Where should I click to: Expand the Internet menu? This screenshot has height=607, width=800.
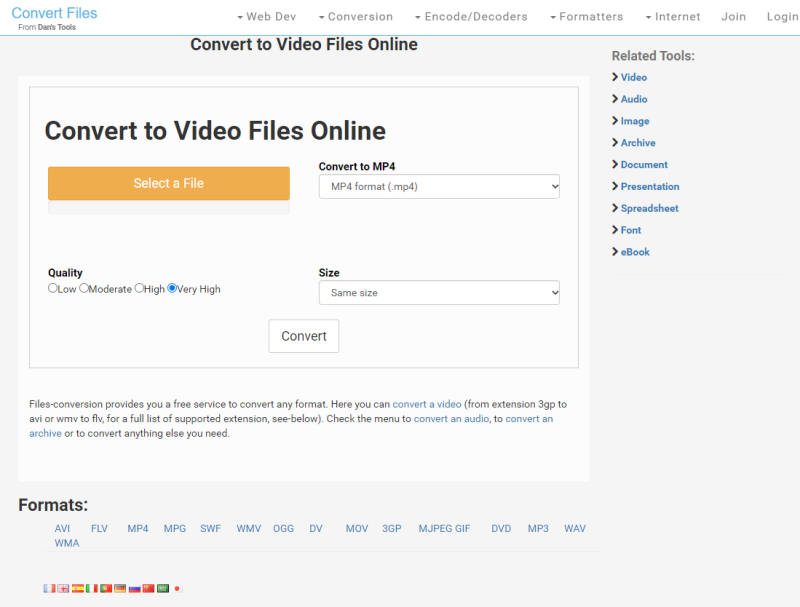pyautogui.click(x=672, y=17)
